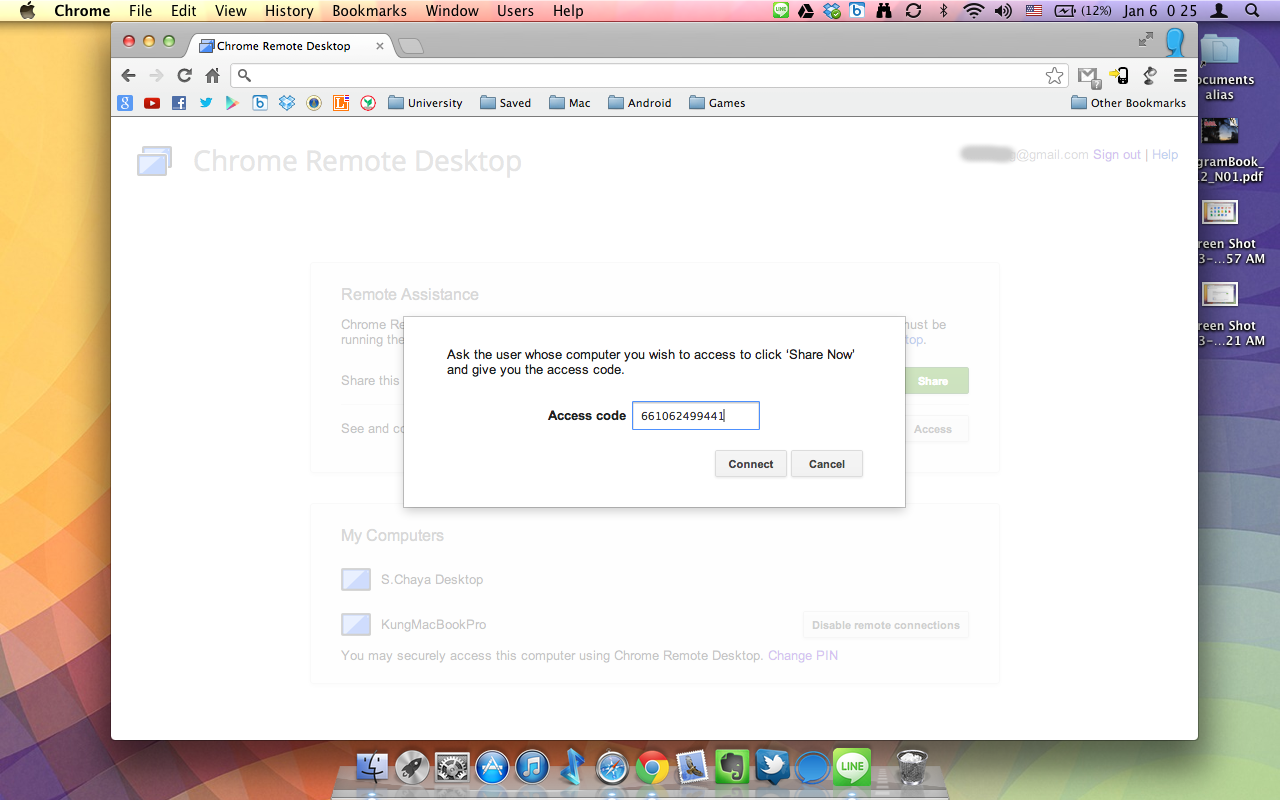Click the Change PIN link
This screenshot has width=1280, height=800.
coord(803,656)
